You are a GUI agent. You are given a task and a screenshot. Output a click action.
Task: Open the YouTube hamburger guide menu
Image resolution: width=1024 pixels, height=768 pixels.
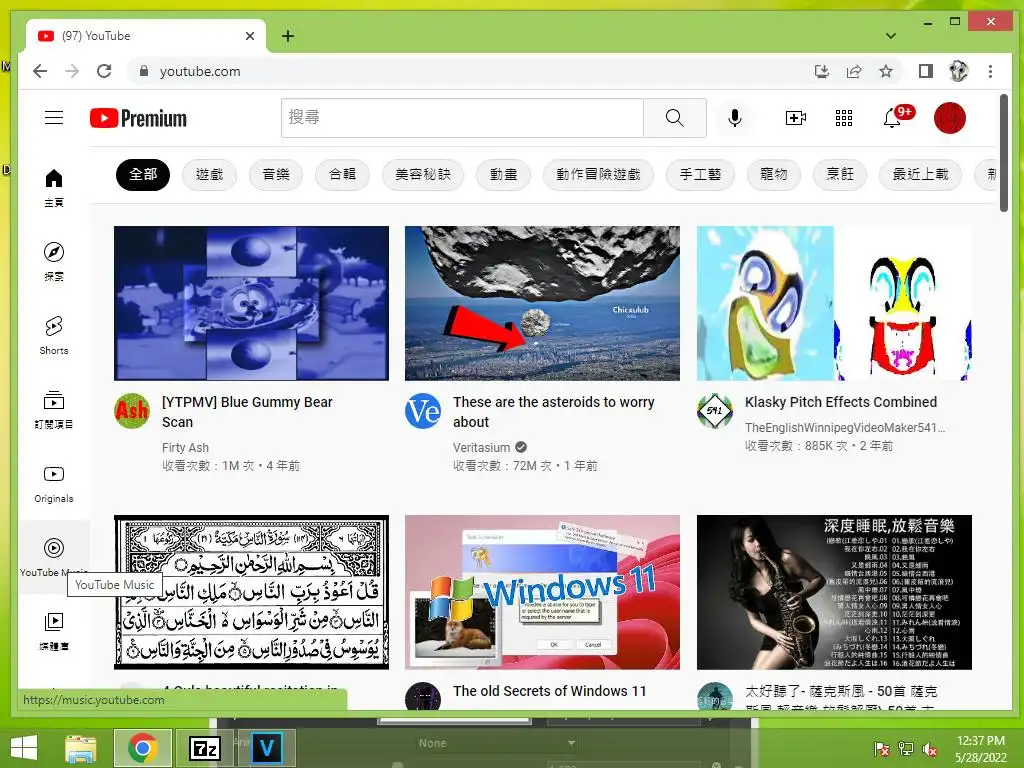[x=54, y=118]
